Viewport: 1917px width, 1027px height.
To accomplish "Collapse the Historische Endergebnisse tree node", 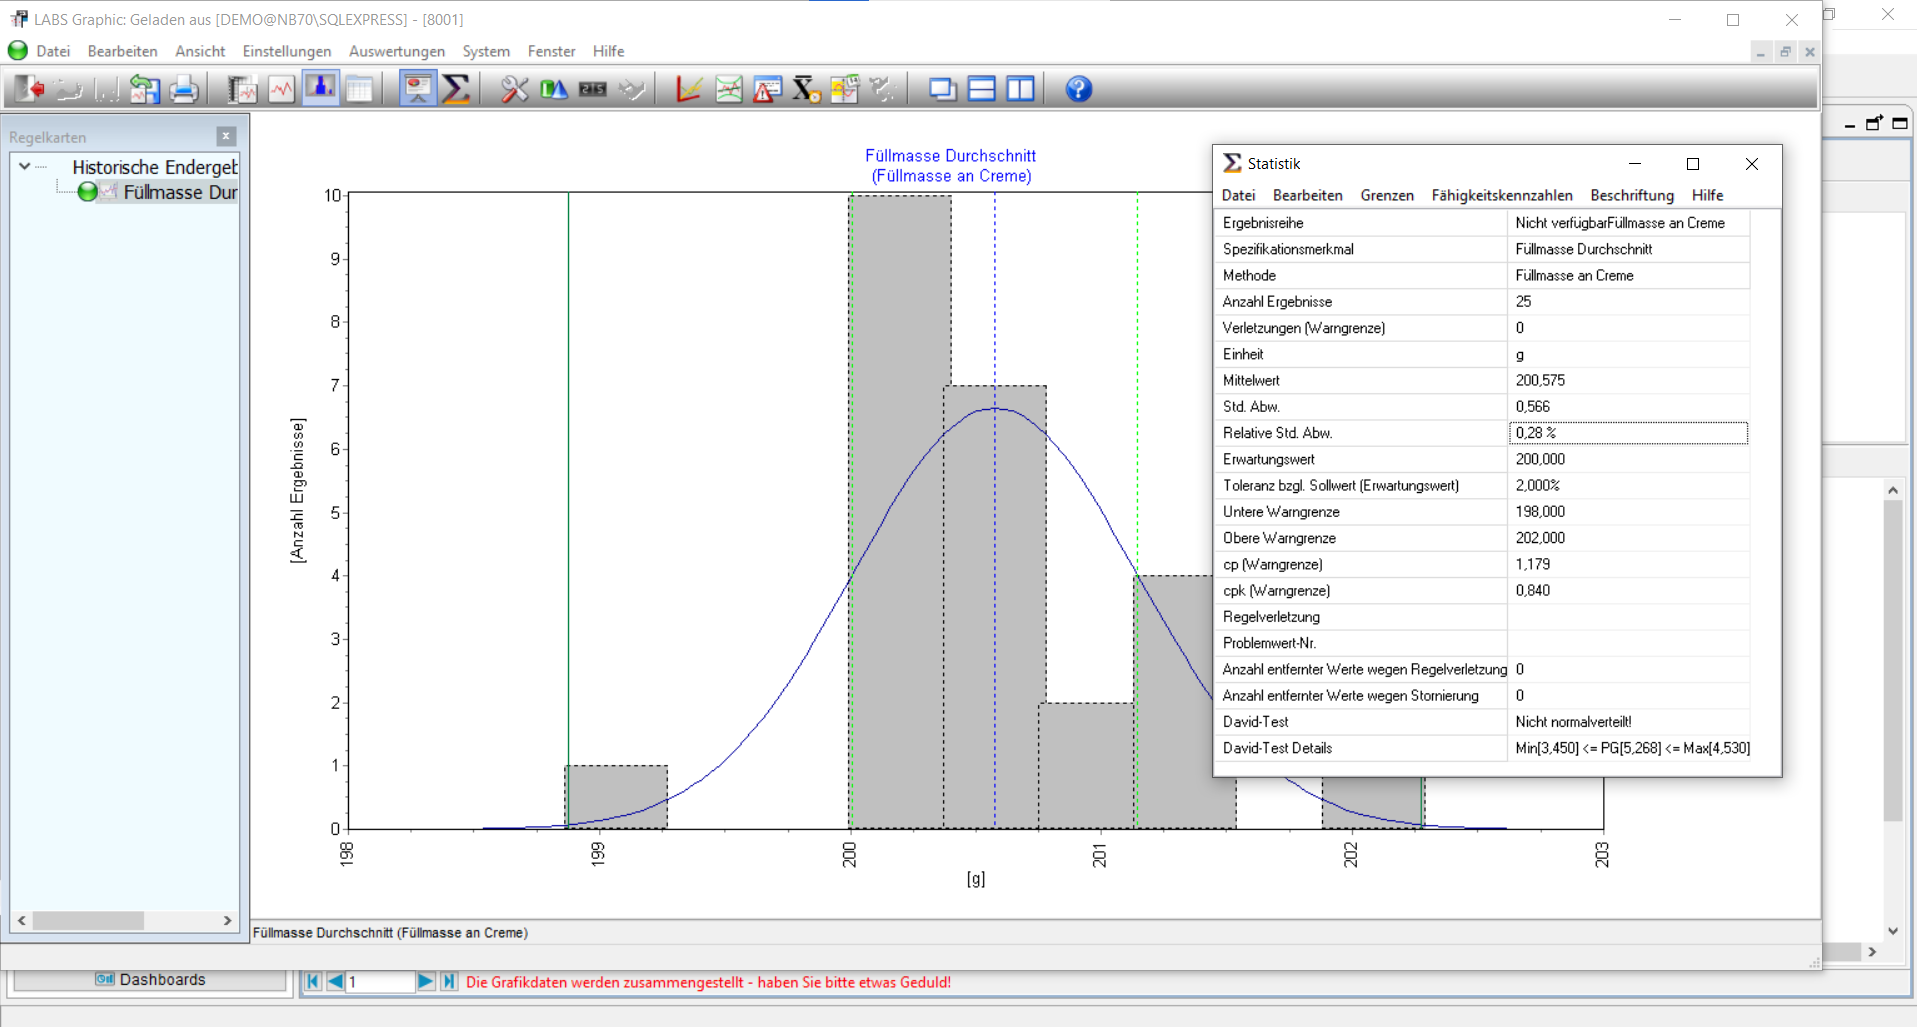I will [x=25, y=167].
